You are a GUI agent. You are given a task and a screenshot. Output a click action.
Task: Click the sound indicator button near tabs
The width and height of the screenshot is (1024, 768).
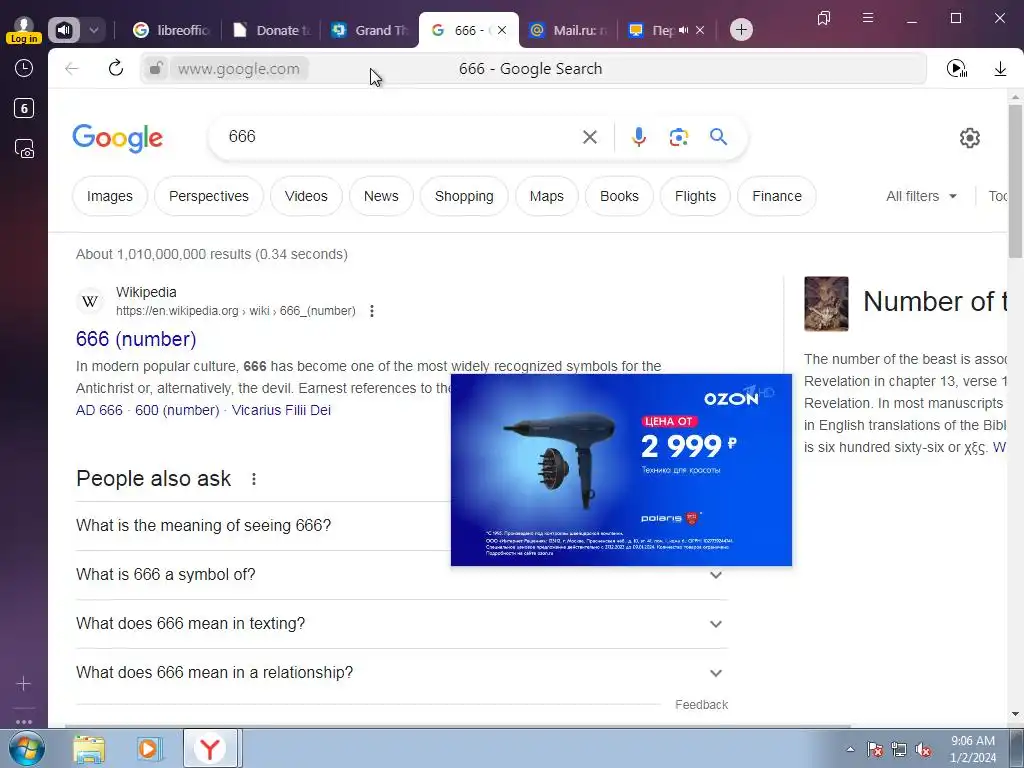64,30
